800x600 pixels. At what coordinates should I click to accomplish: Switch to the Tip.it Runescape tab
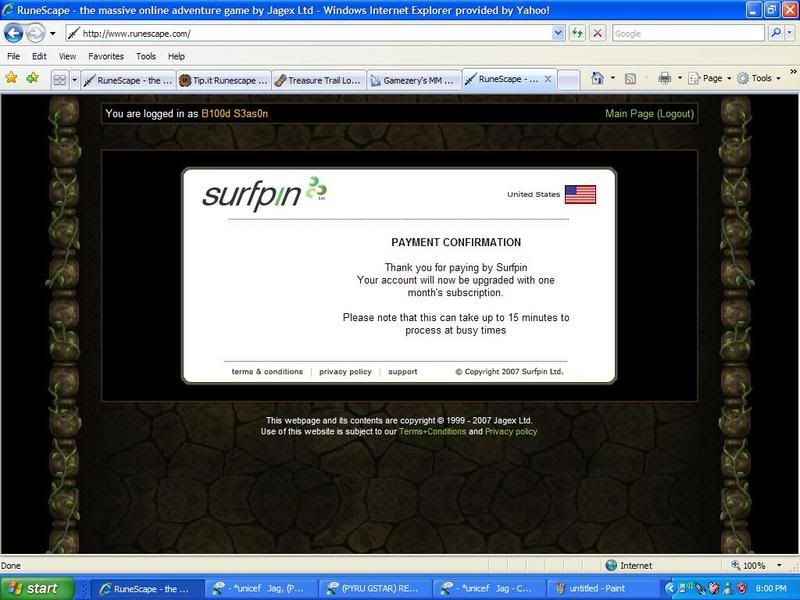(x=223, y=80)
